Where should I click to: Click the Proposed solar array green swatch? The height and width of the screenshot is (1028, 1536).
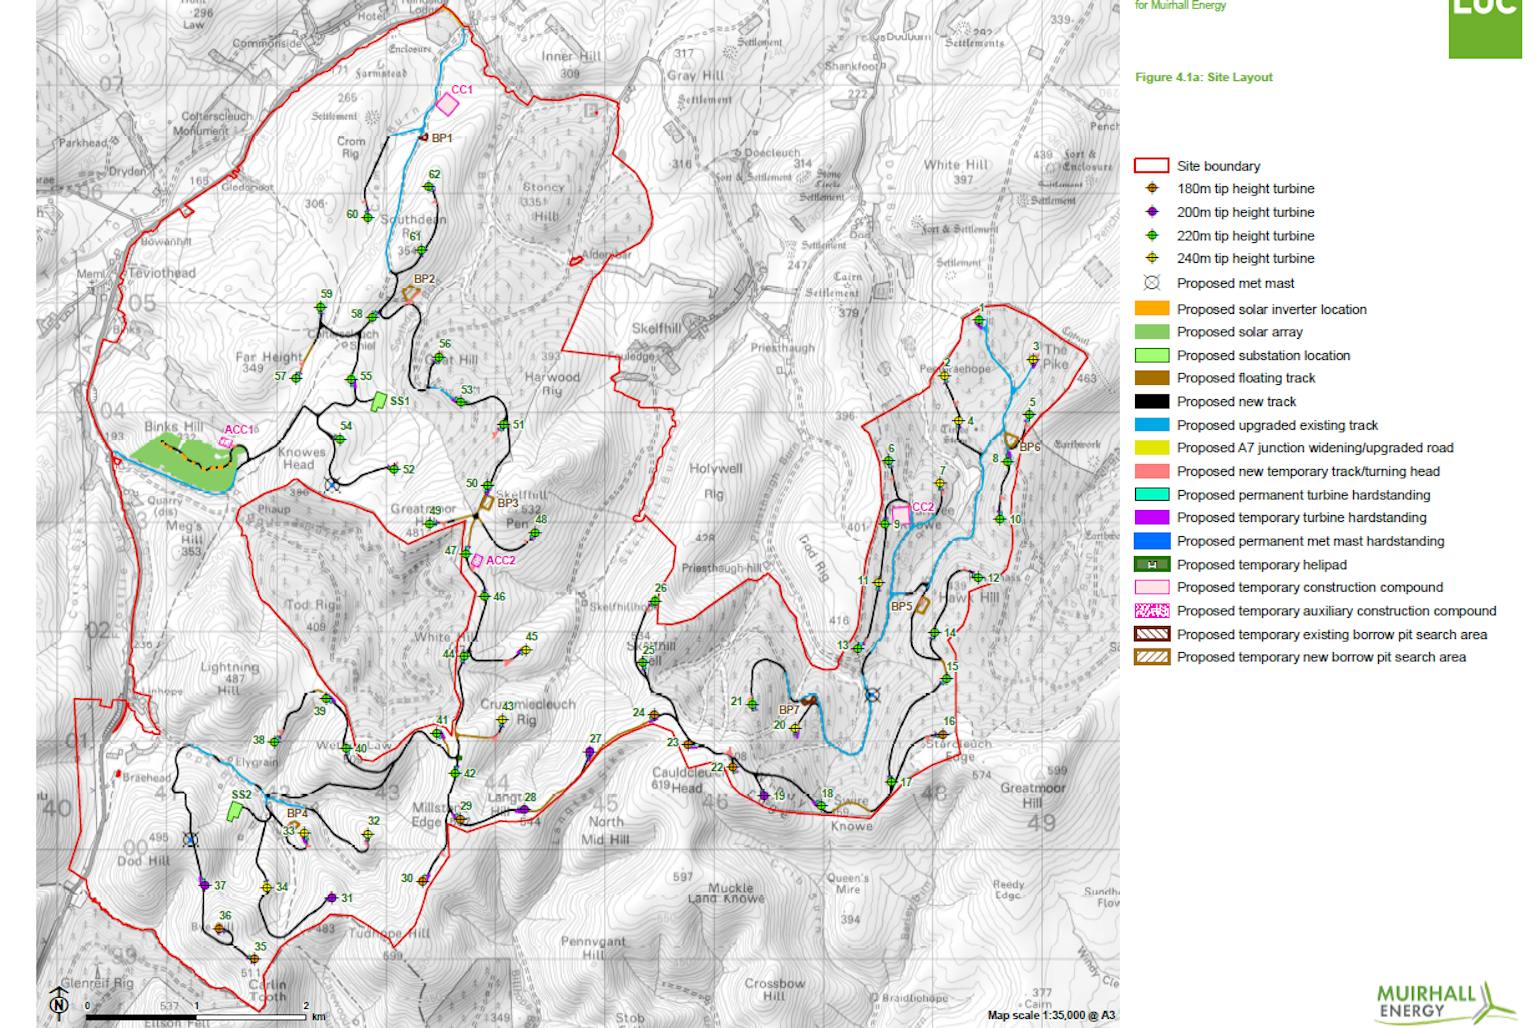(x=1151, y=332)
